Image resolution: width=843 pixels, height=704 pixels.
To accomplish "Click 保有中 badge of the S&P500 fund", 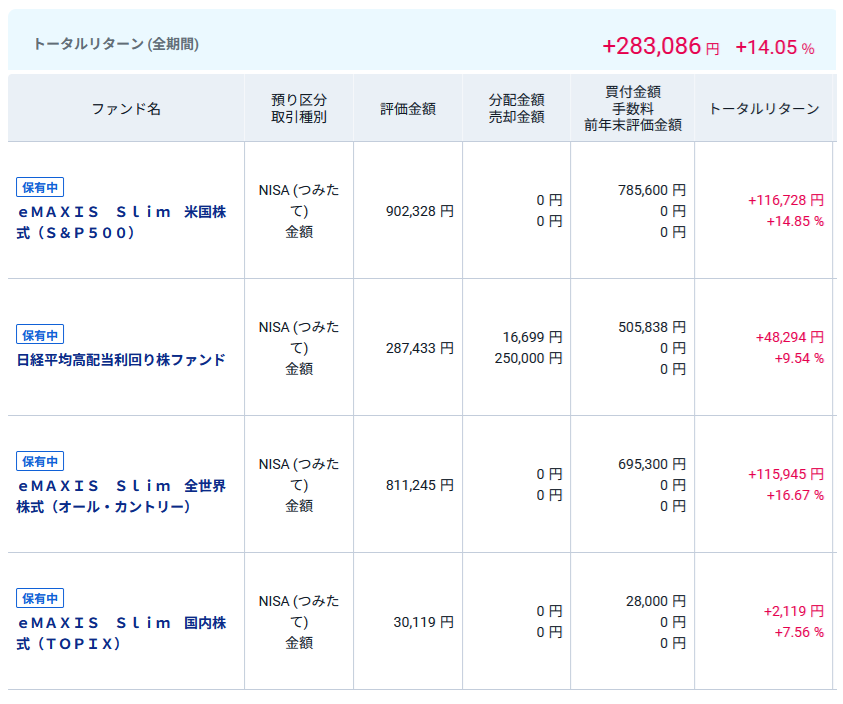I will pyautogui.click(x=40, y=187).
